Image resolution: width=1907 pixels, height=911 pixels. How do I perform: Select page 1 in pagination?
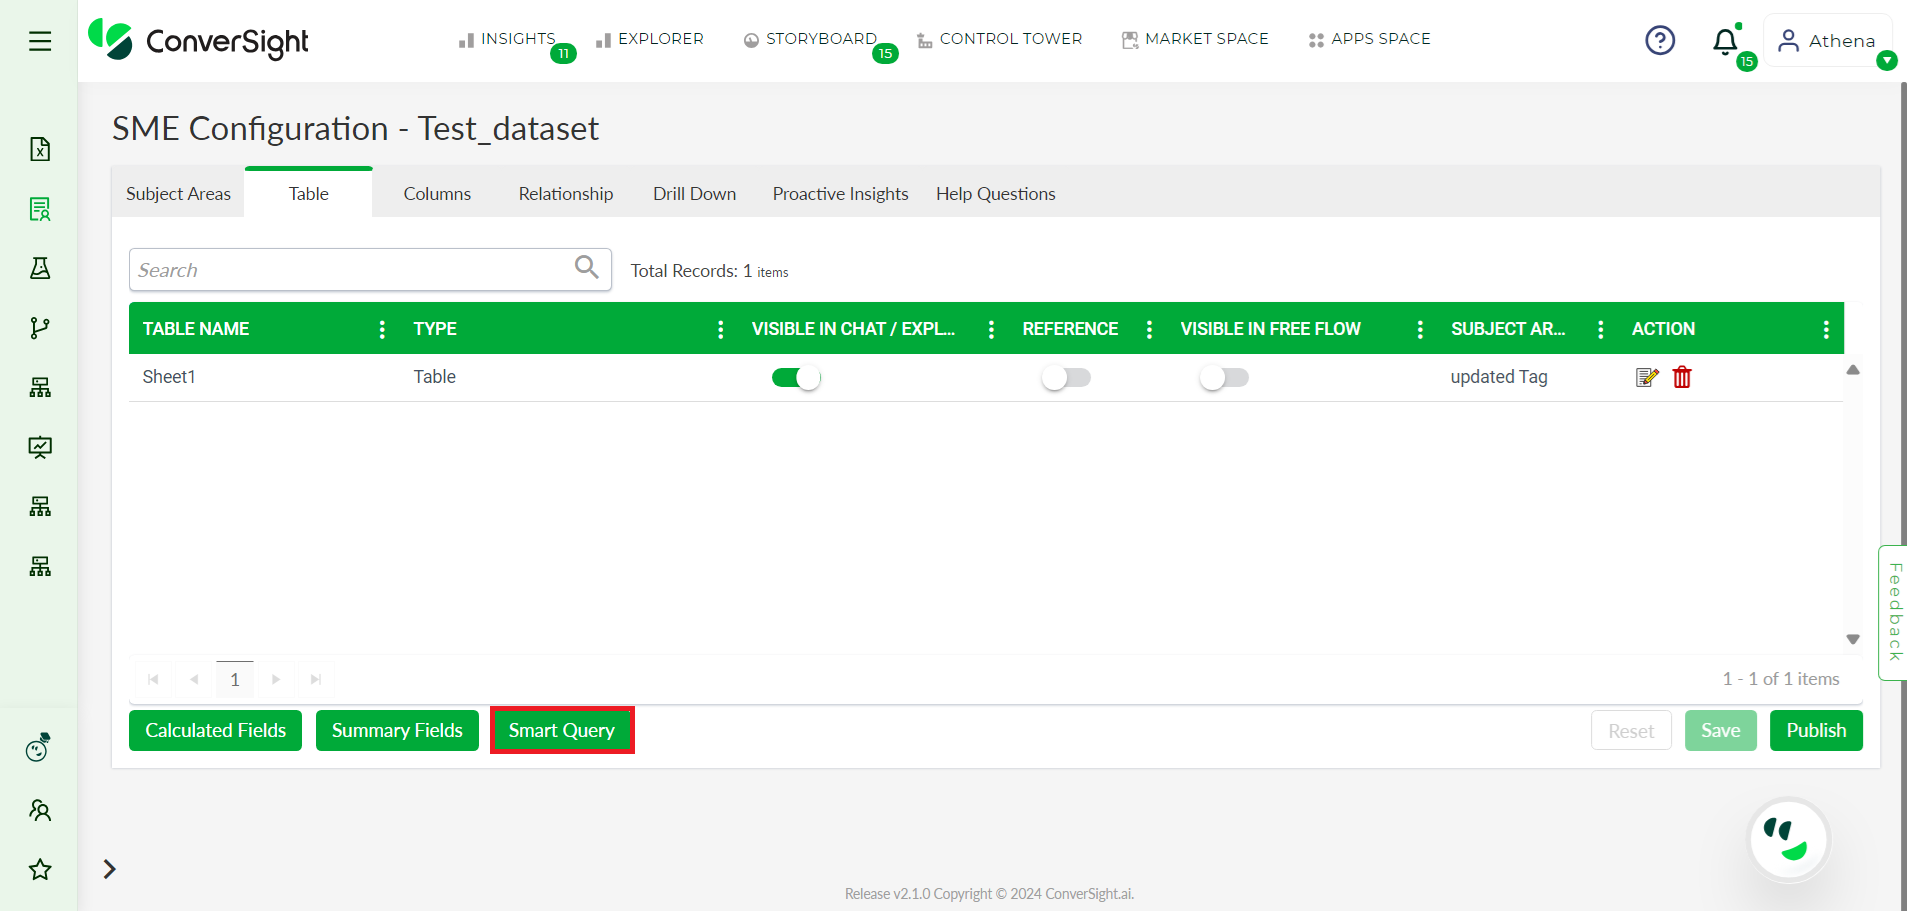235,679
